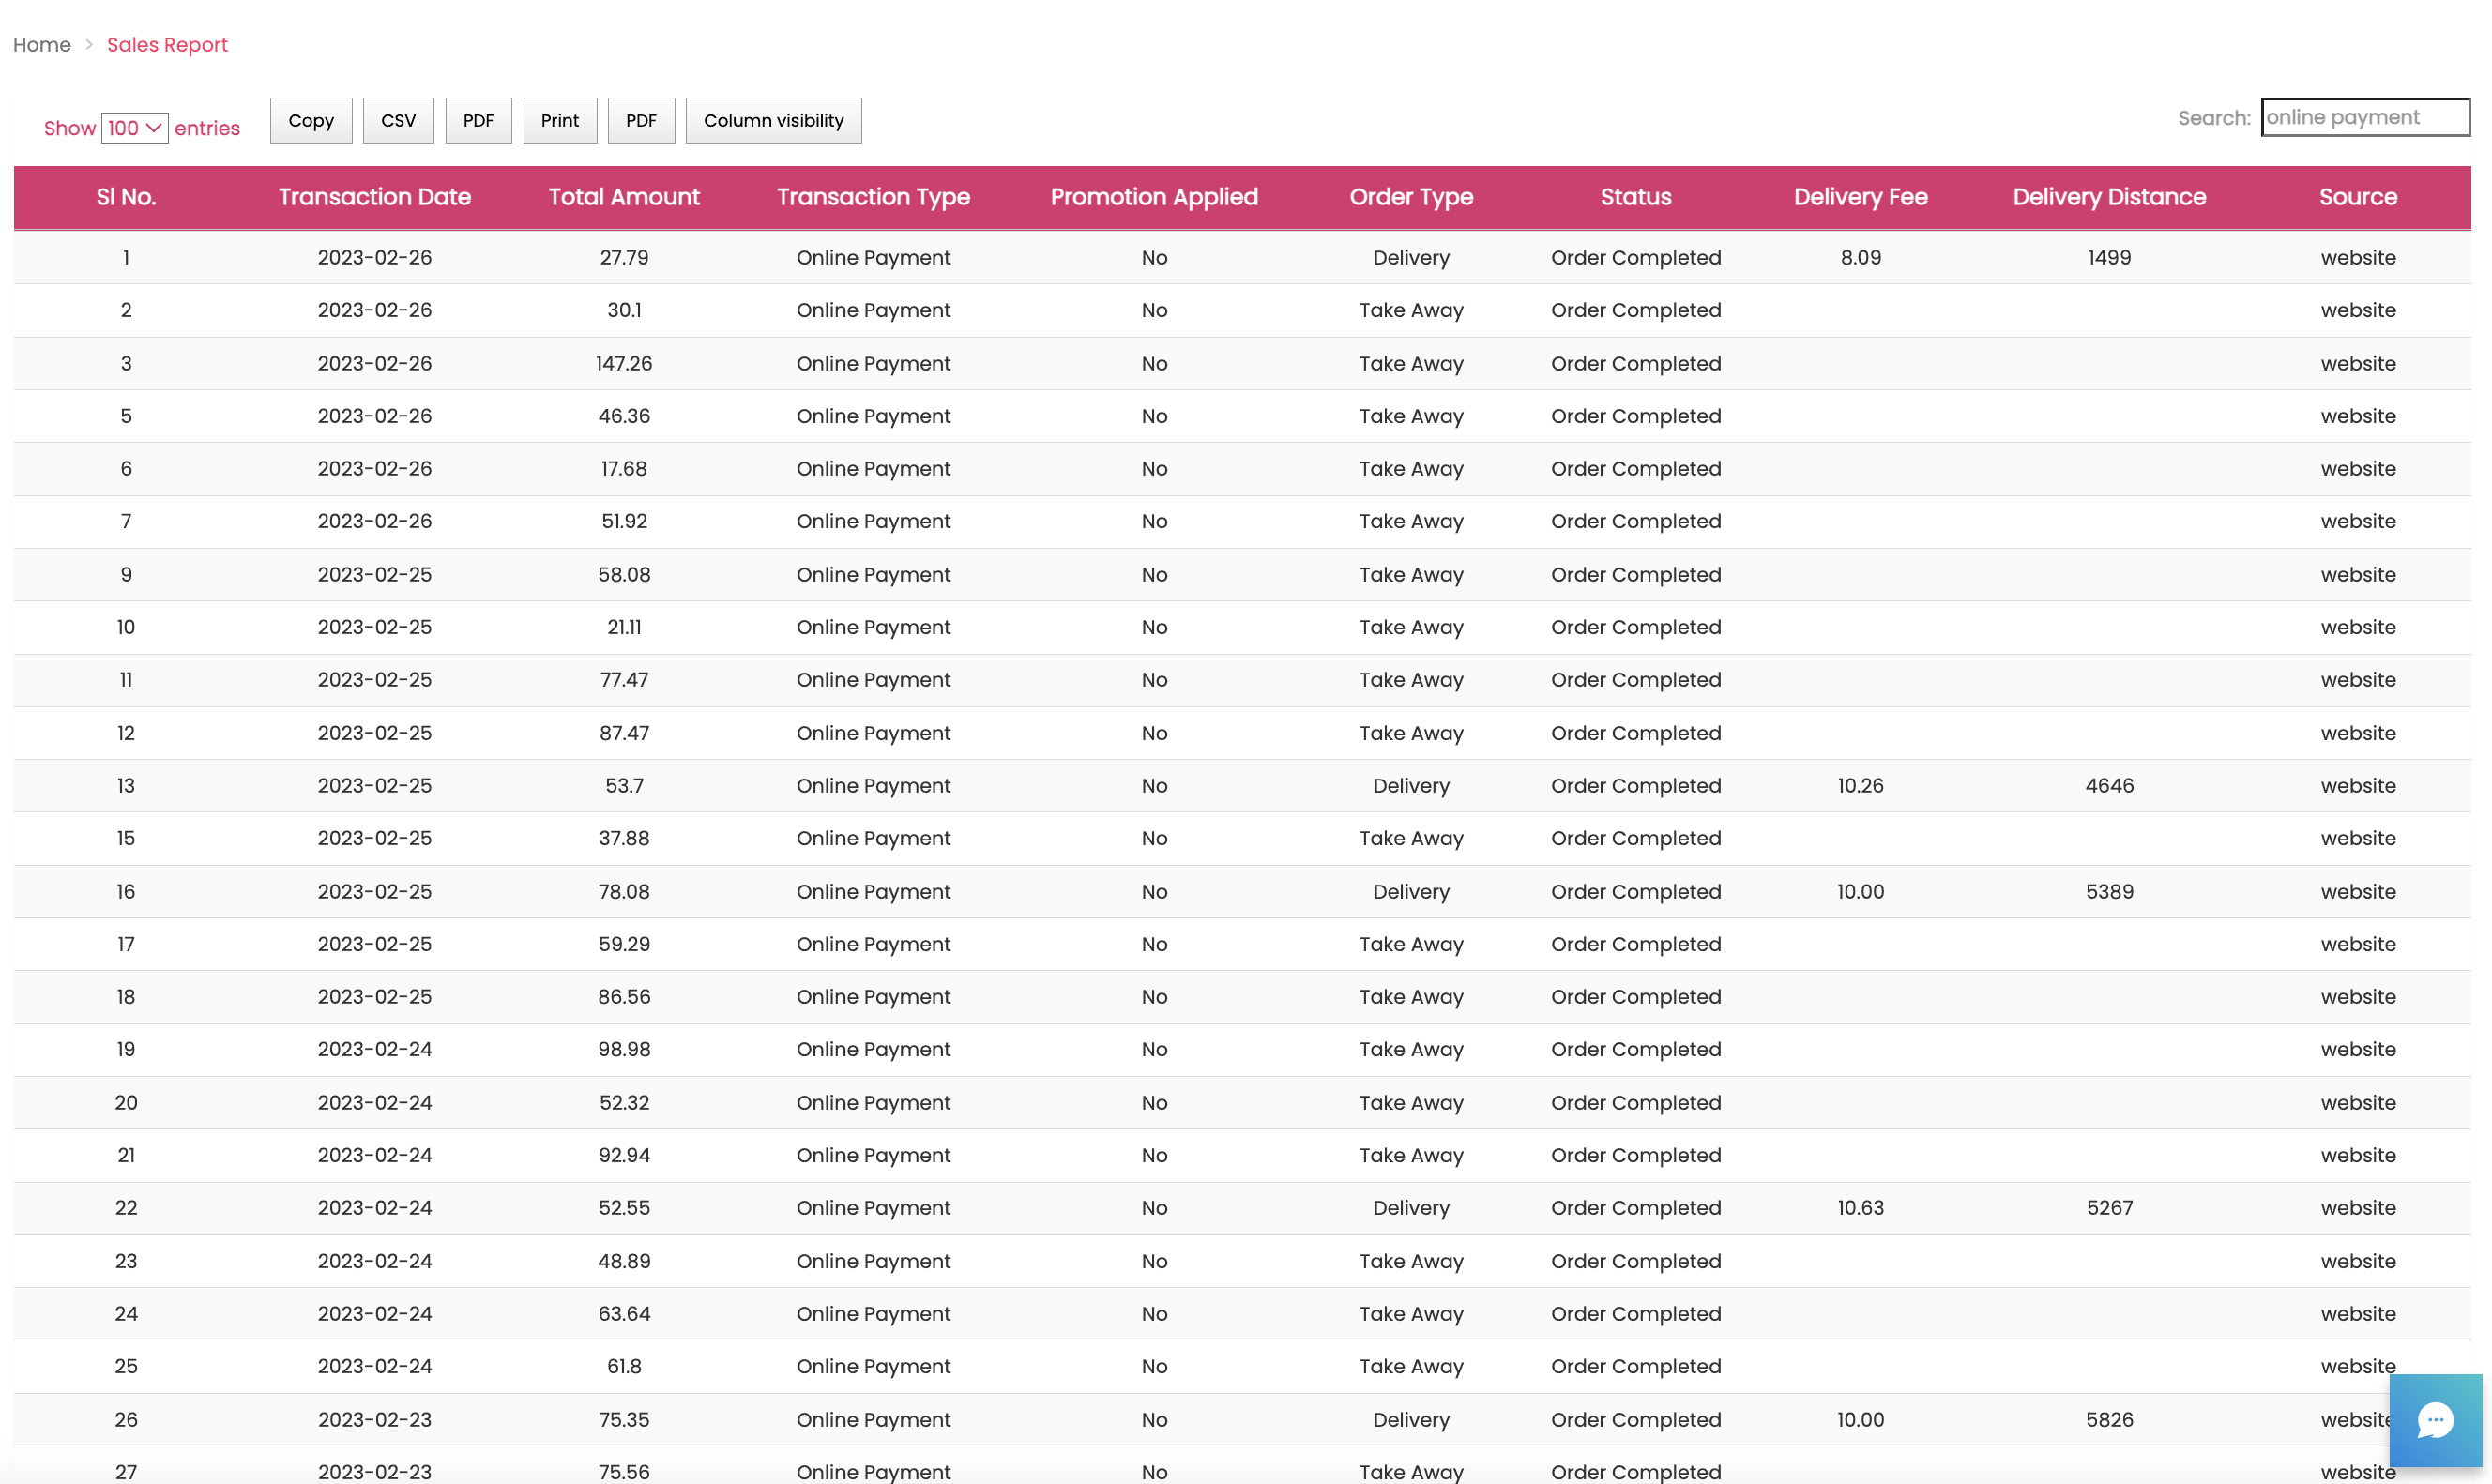Sort by Delivery Distance column header
Viewport: 2492px width, 1484px height.
click(2109, 197)
